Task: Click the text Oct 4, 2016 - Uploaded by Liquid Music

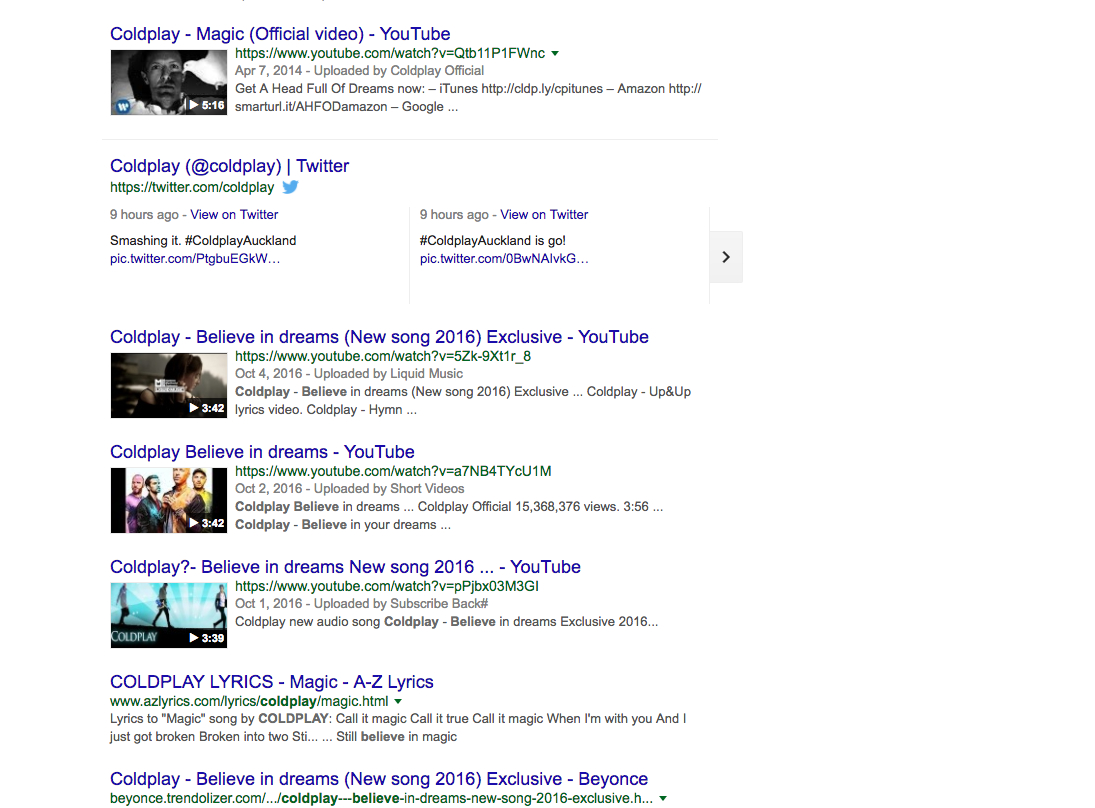Action: 349,374
